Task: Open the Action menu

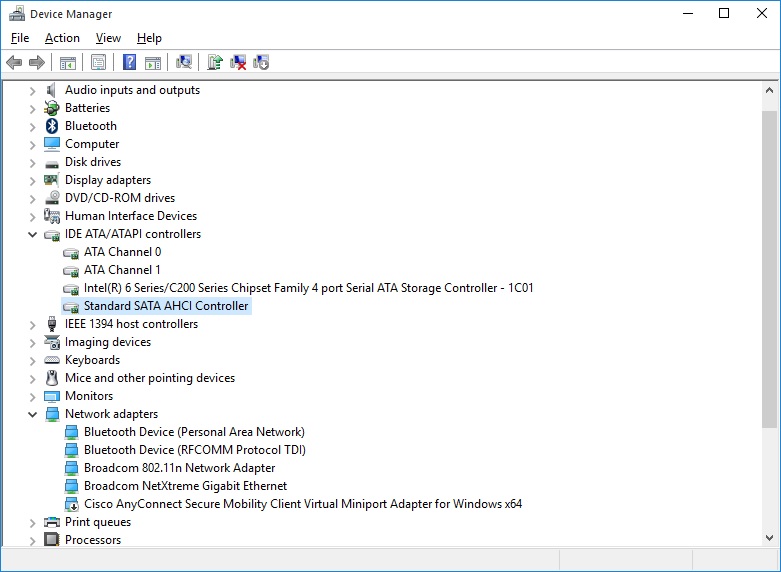Action: (62, 38)
